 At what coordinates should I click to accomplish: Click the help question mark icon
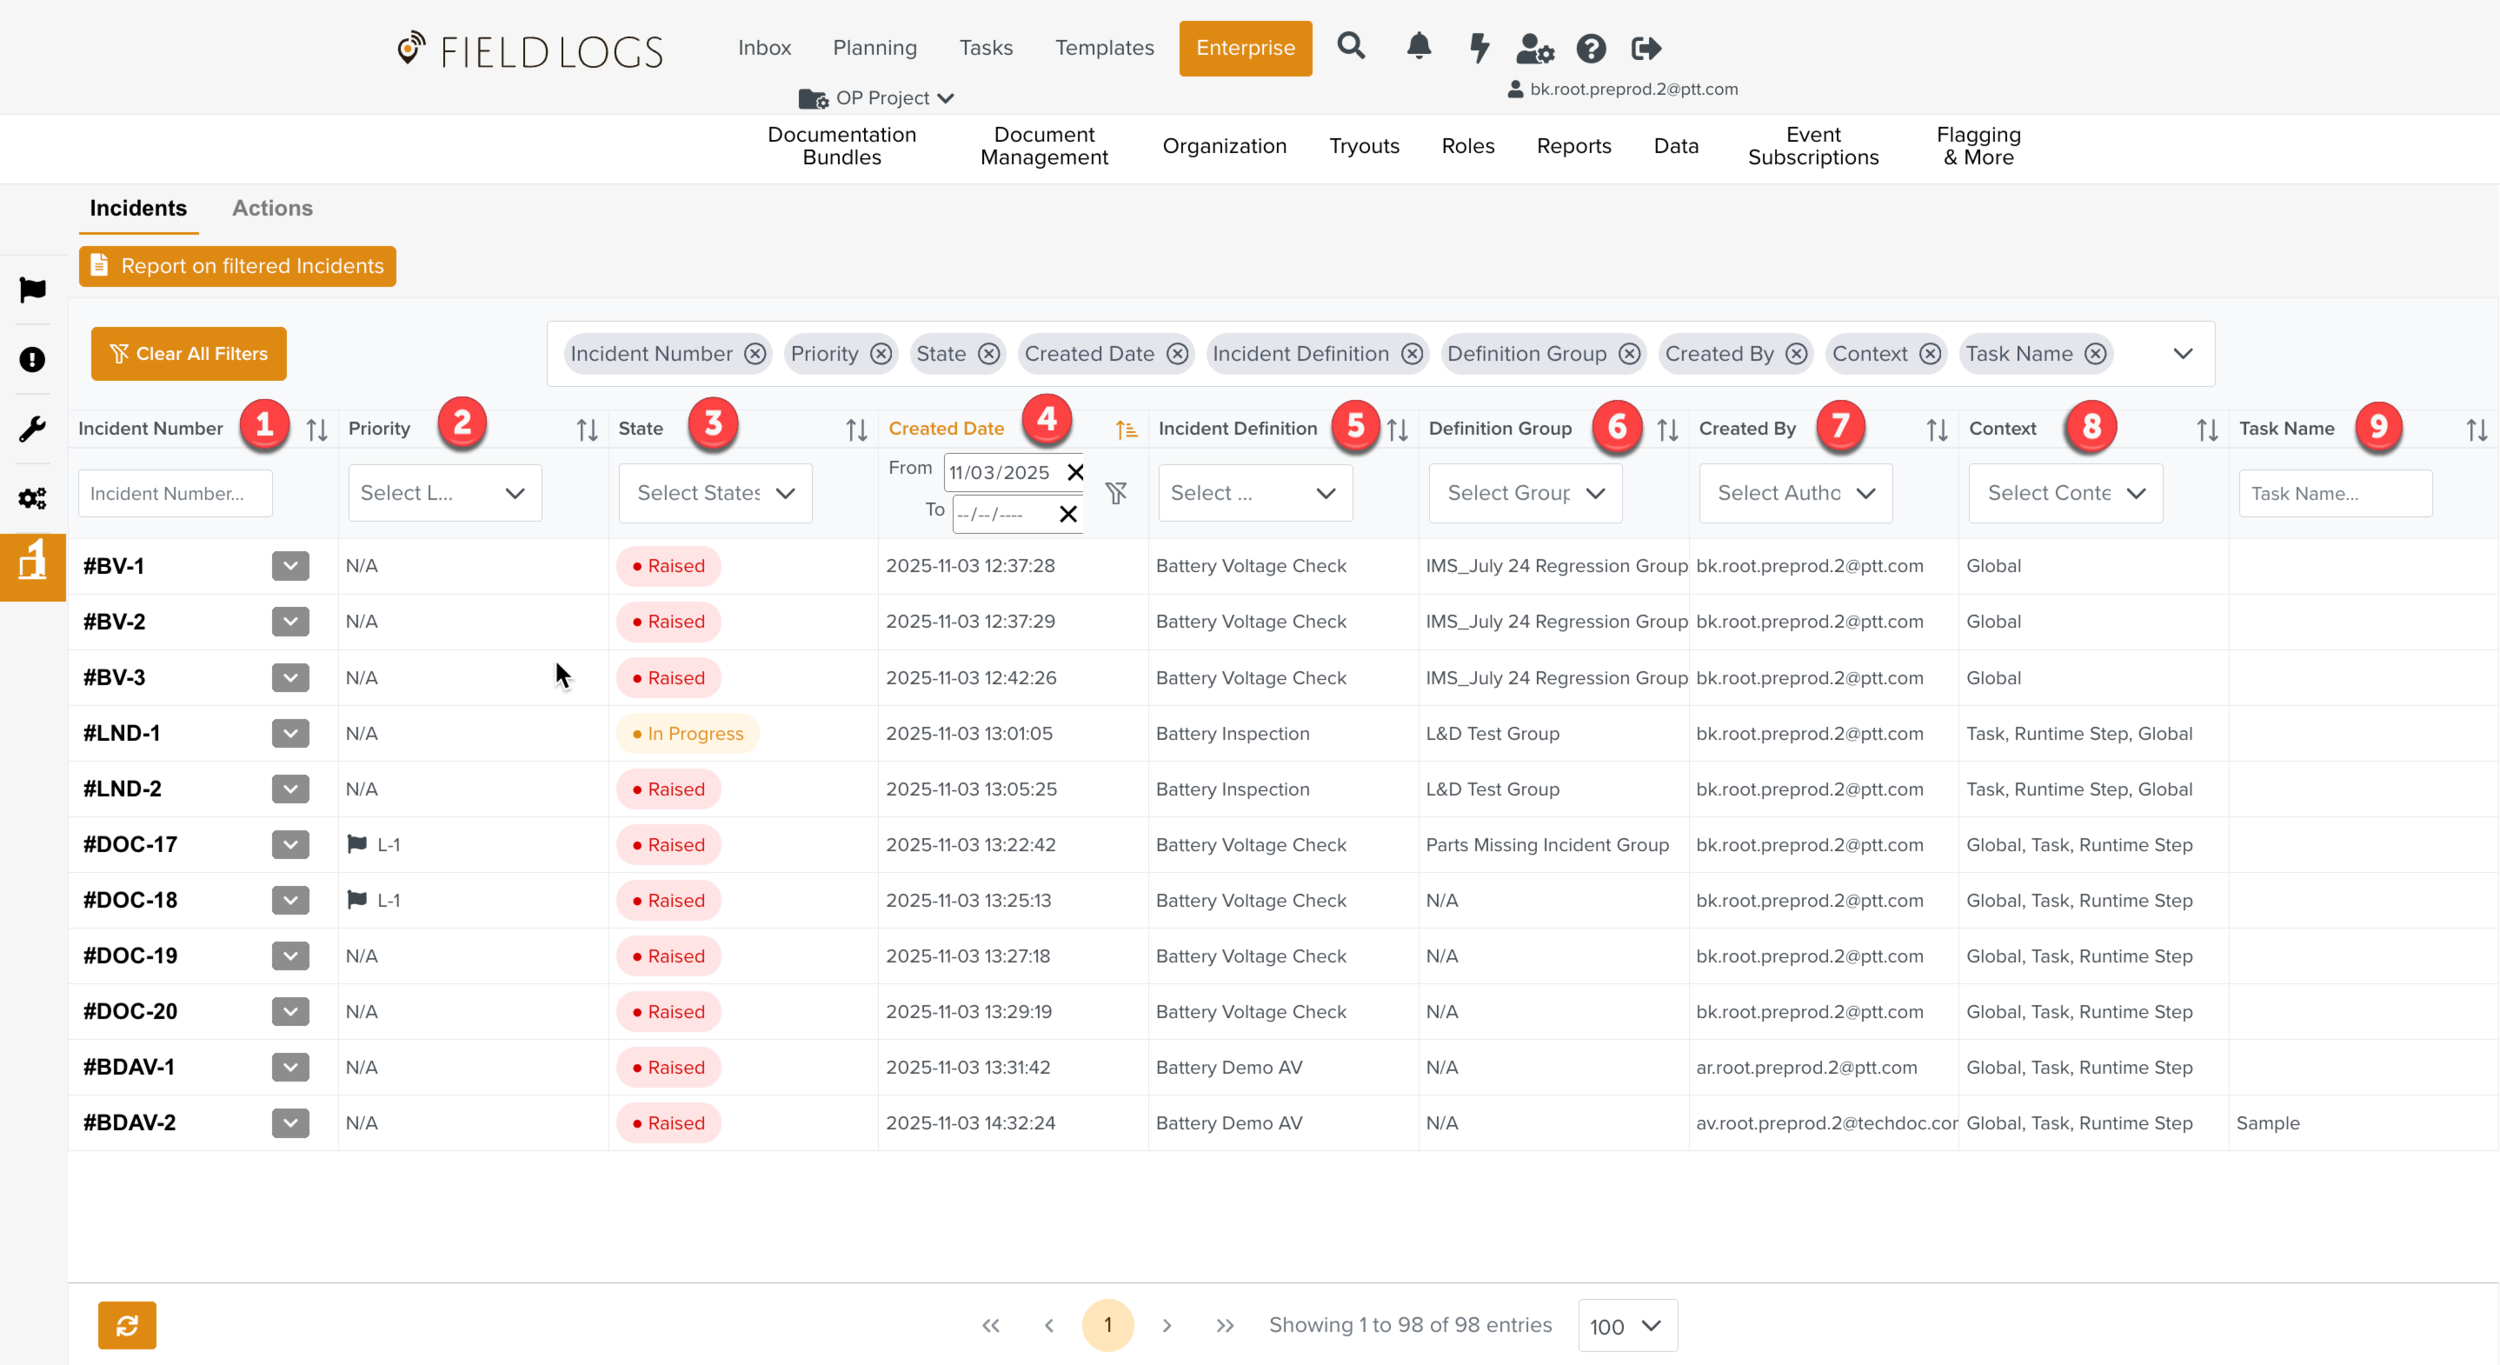tap(1591, 48)
